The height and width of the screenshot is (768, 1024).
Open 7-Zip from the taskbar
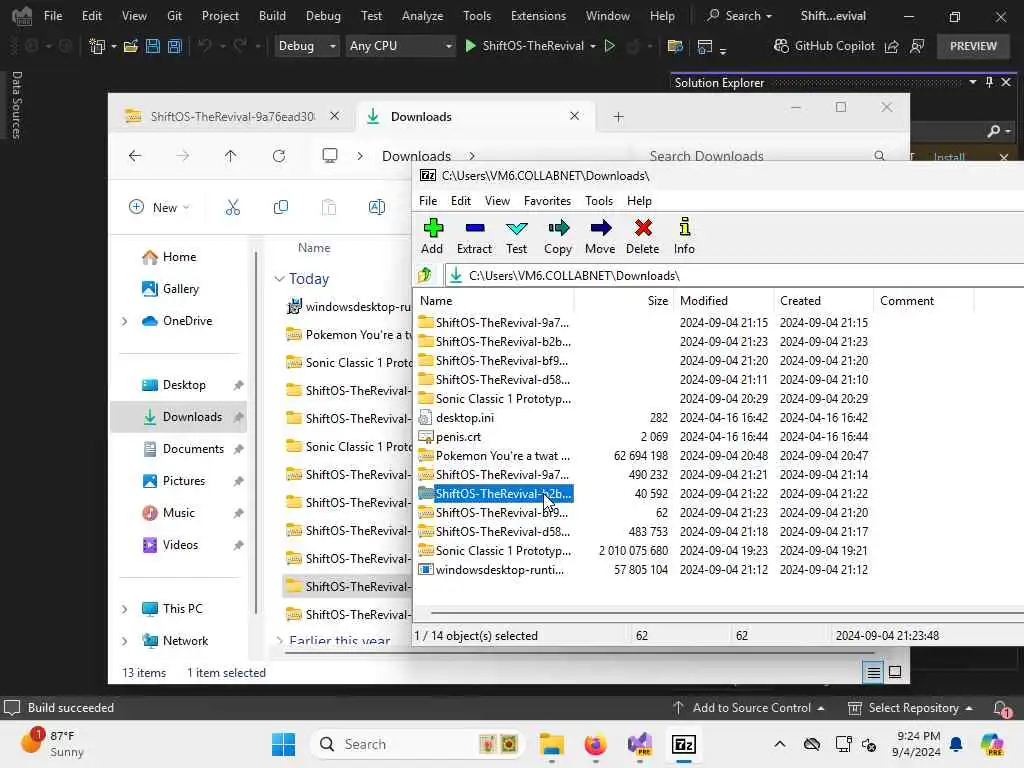pos(683,744)
